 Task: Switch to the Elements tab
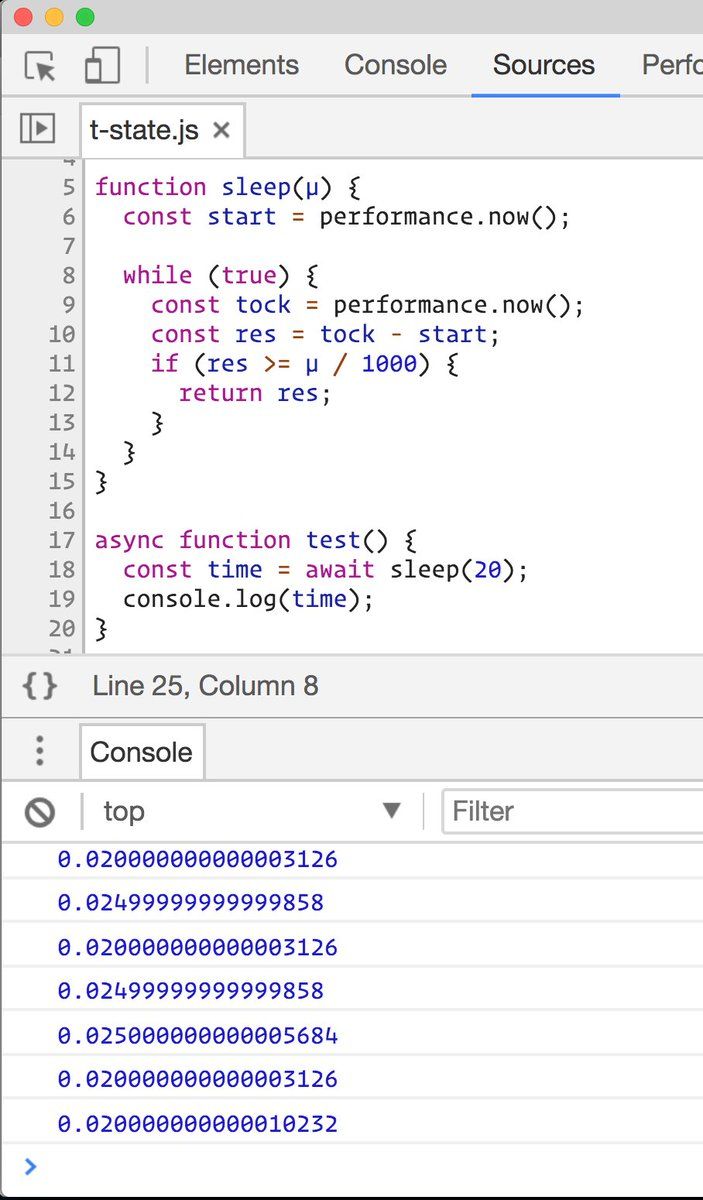tap(241, 66)
